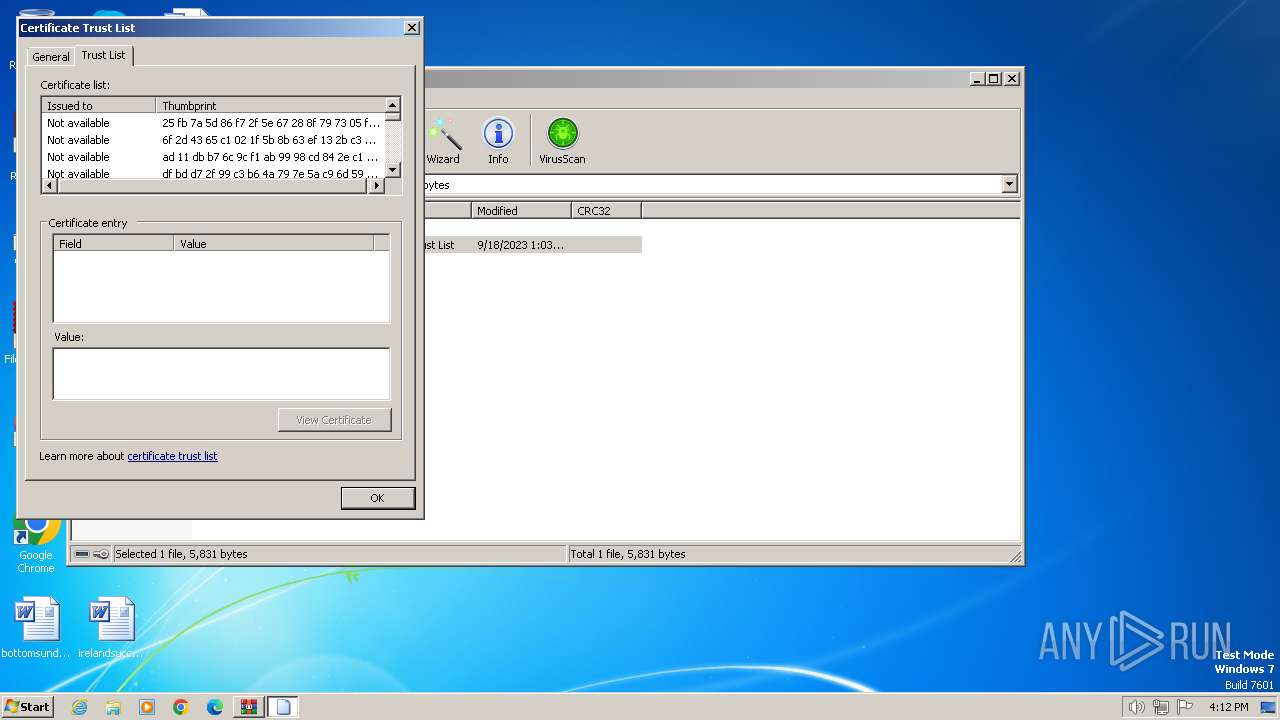Image resolution: width=1280 pixels, height=720 pixels.
Task: Click inside the Value text box
Action: [221, 374]
